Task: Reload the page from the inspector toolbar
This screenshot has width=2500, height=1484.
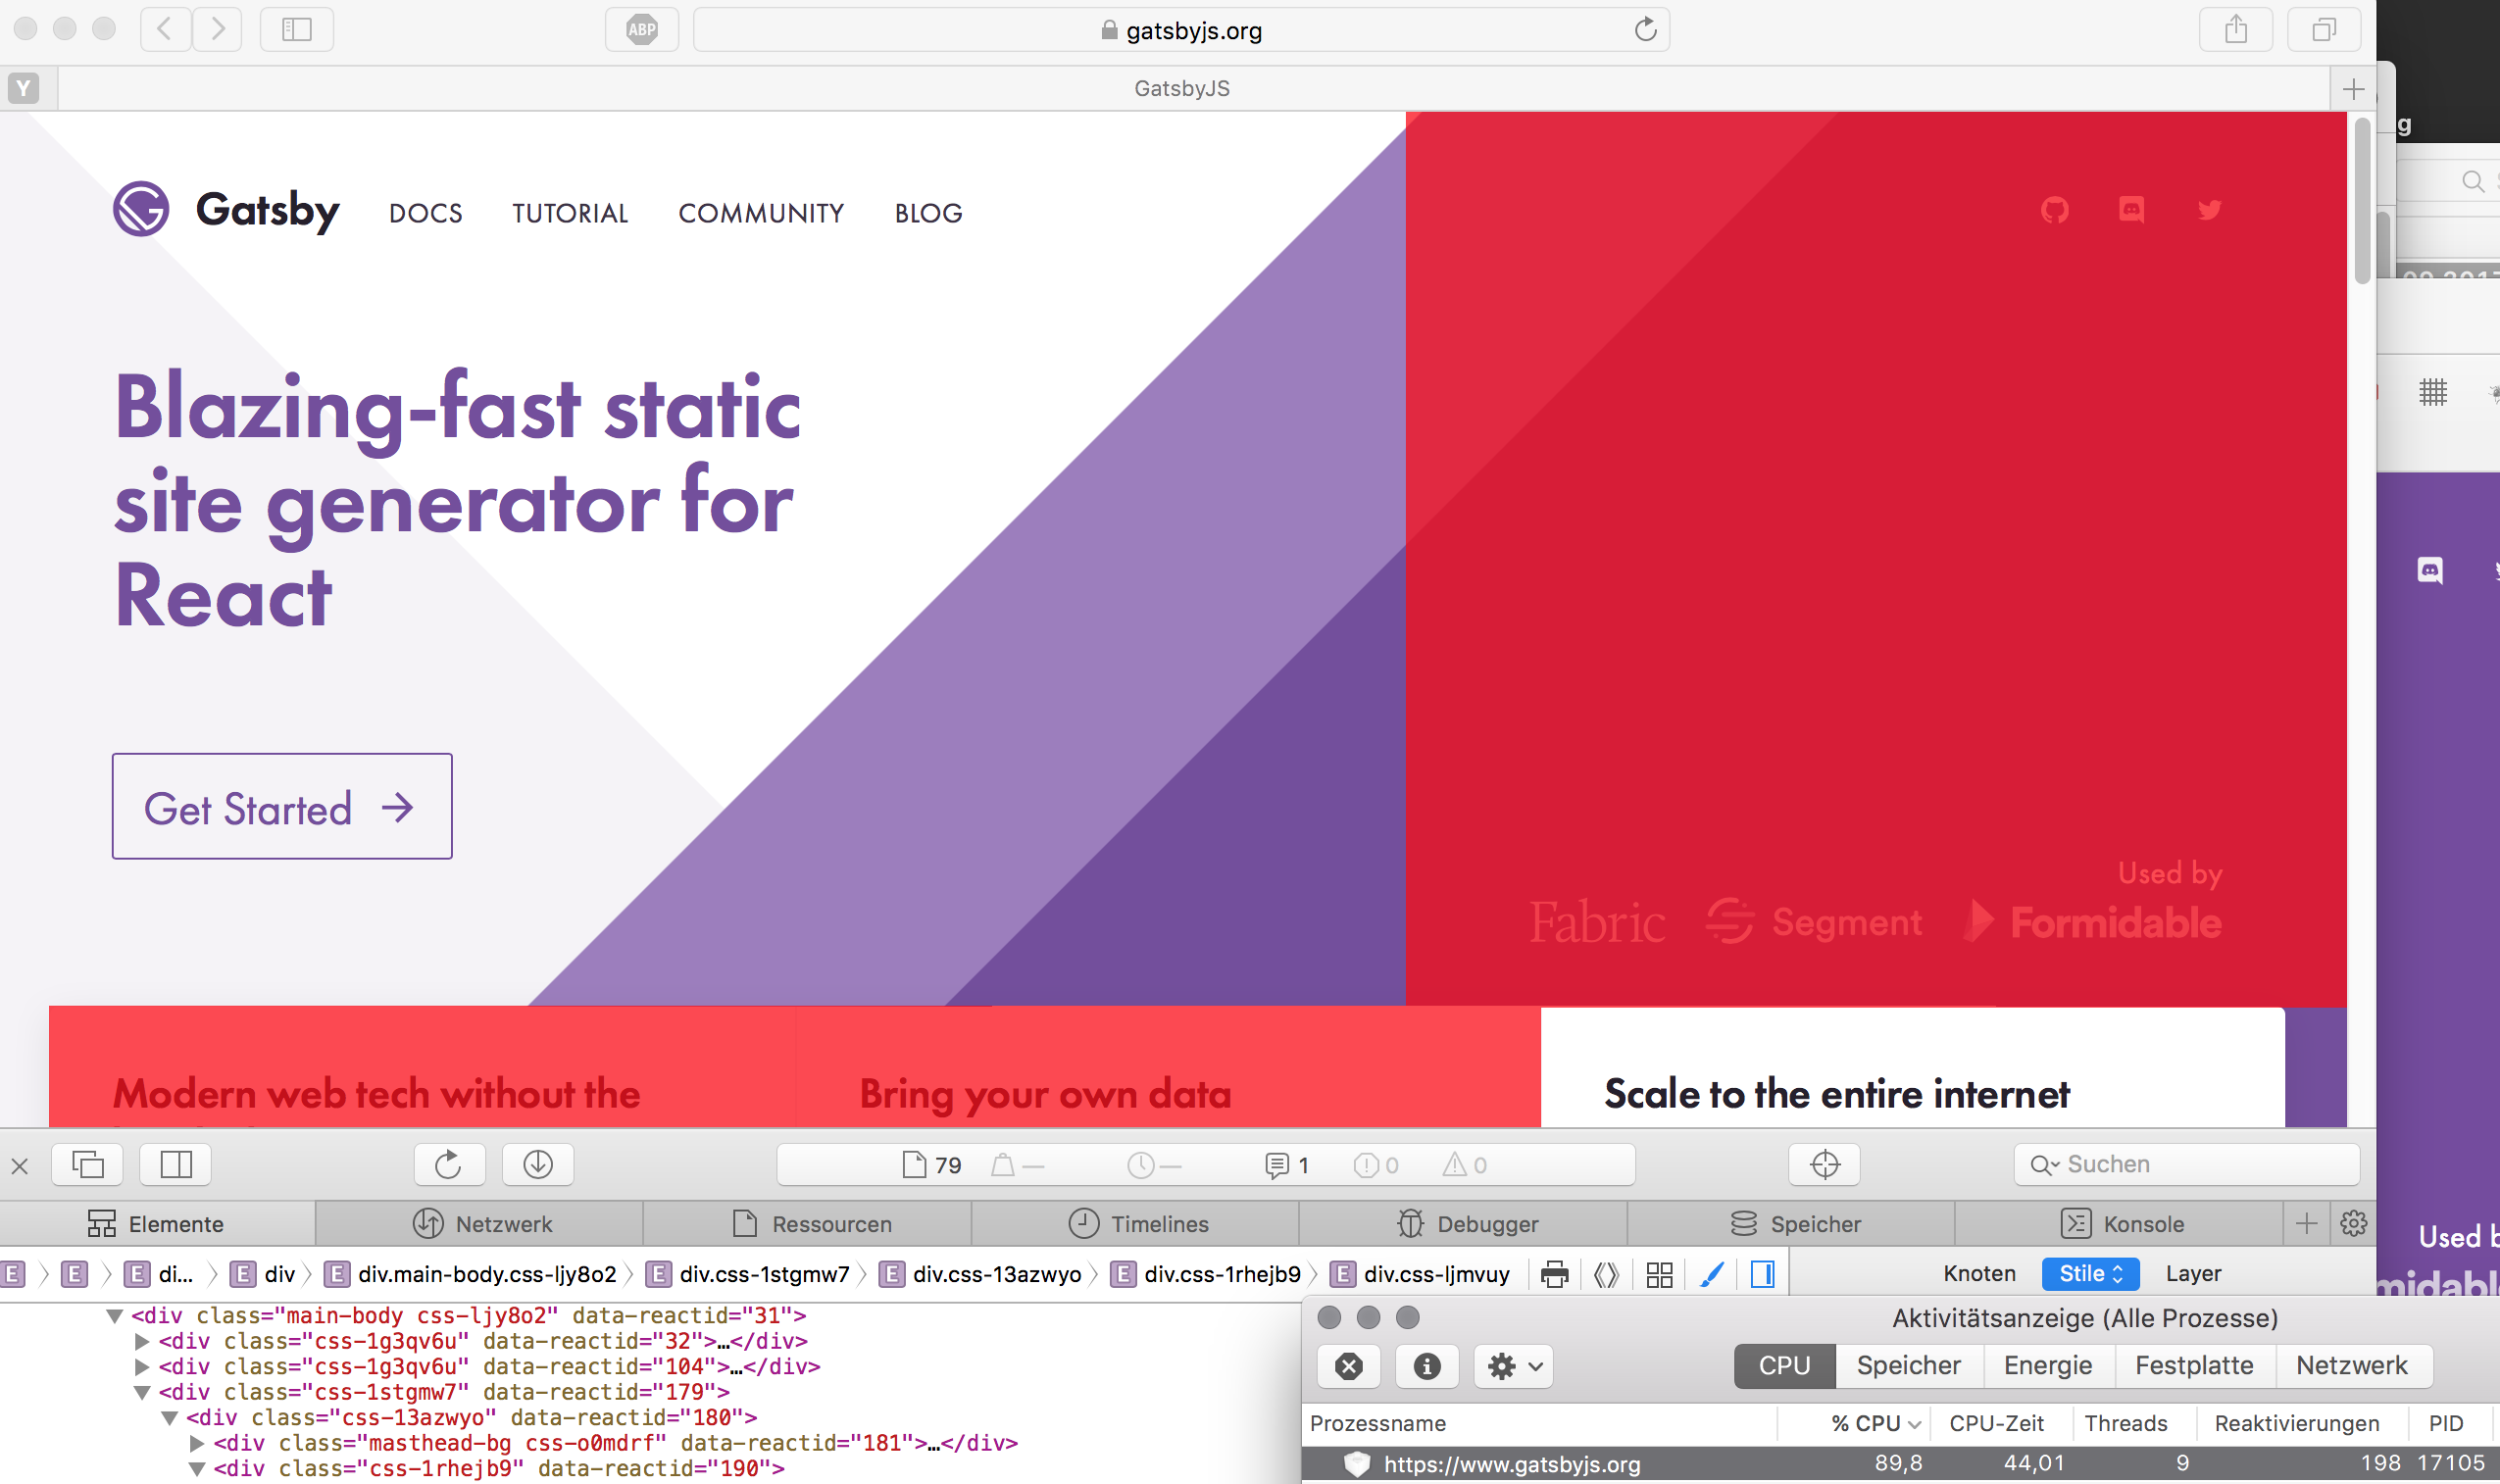Action: (449, 1164)
